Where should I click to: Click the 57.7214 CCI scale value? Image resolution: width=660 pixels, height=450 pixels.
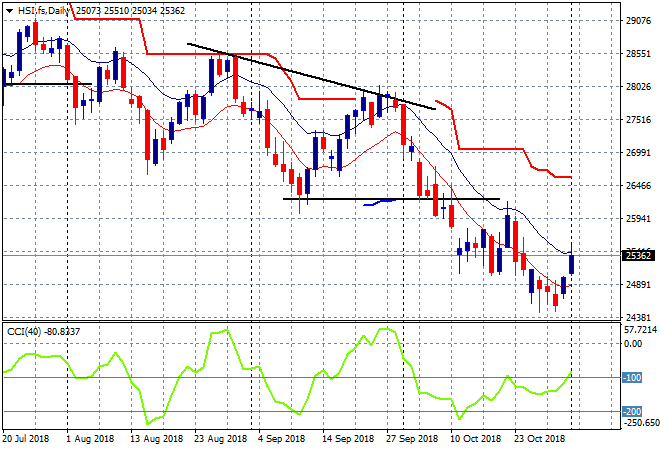click(640, 330)
